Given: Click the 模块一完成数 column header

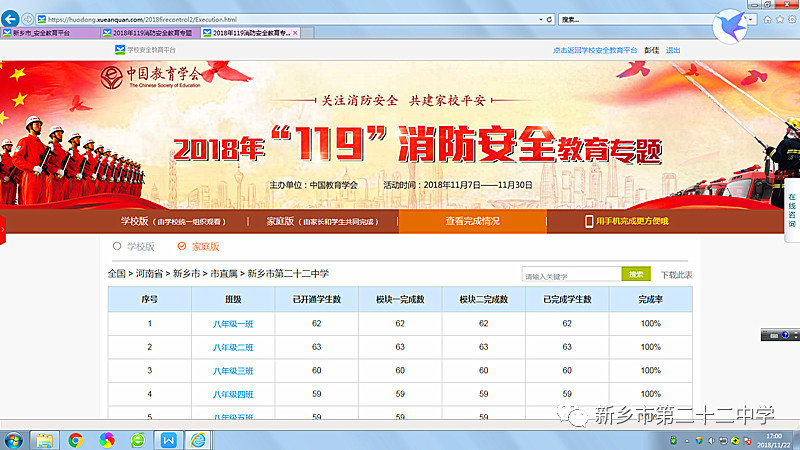Looking at the screenshot, I should 400,299.
